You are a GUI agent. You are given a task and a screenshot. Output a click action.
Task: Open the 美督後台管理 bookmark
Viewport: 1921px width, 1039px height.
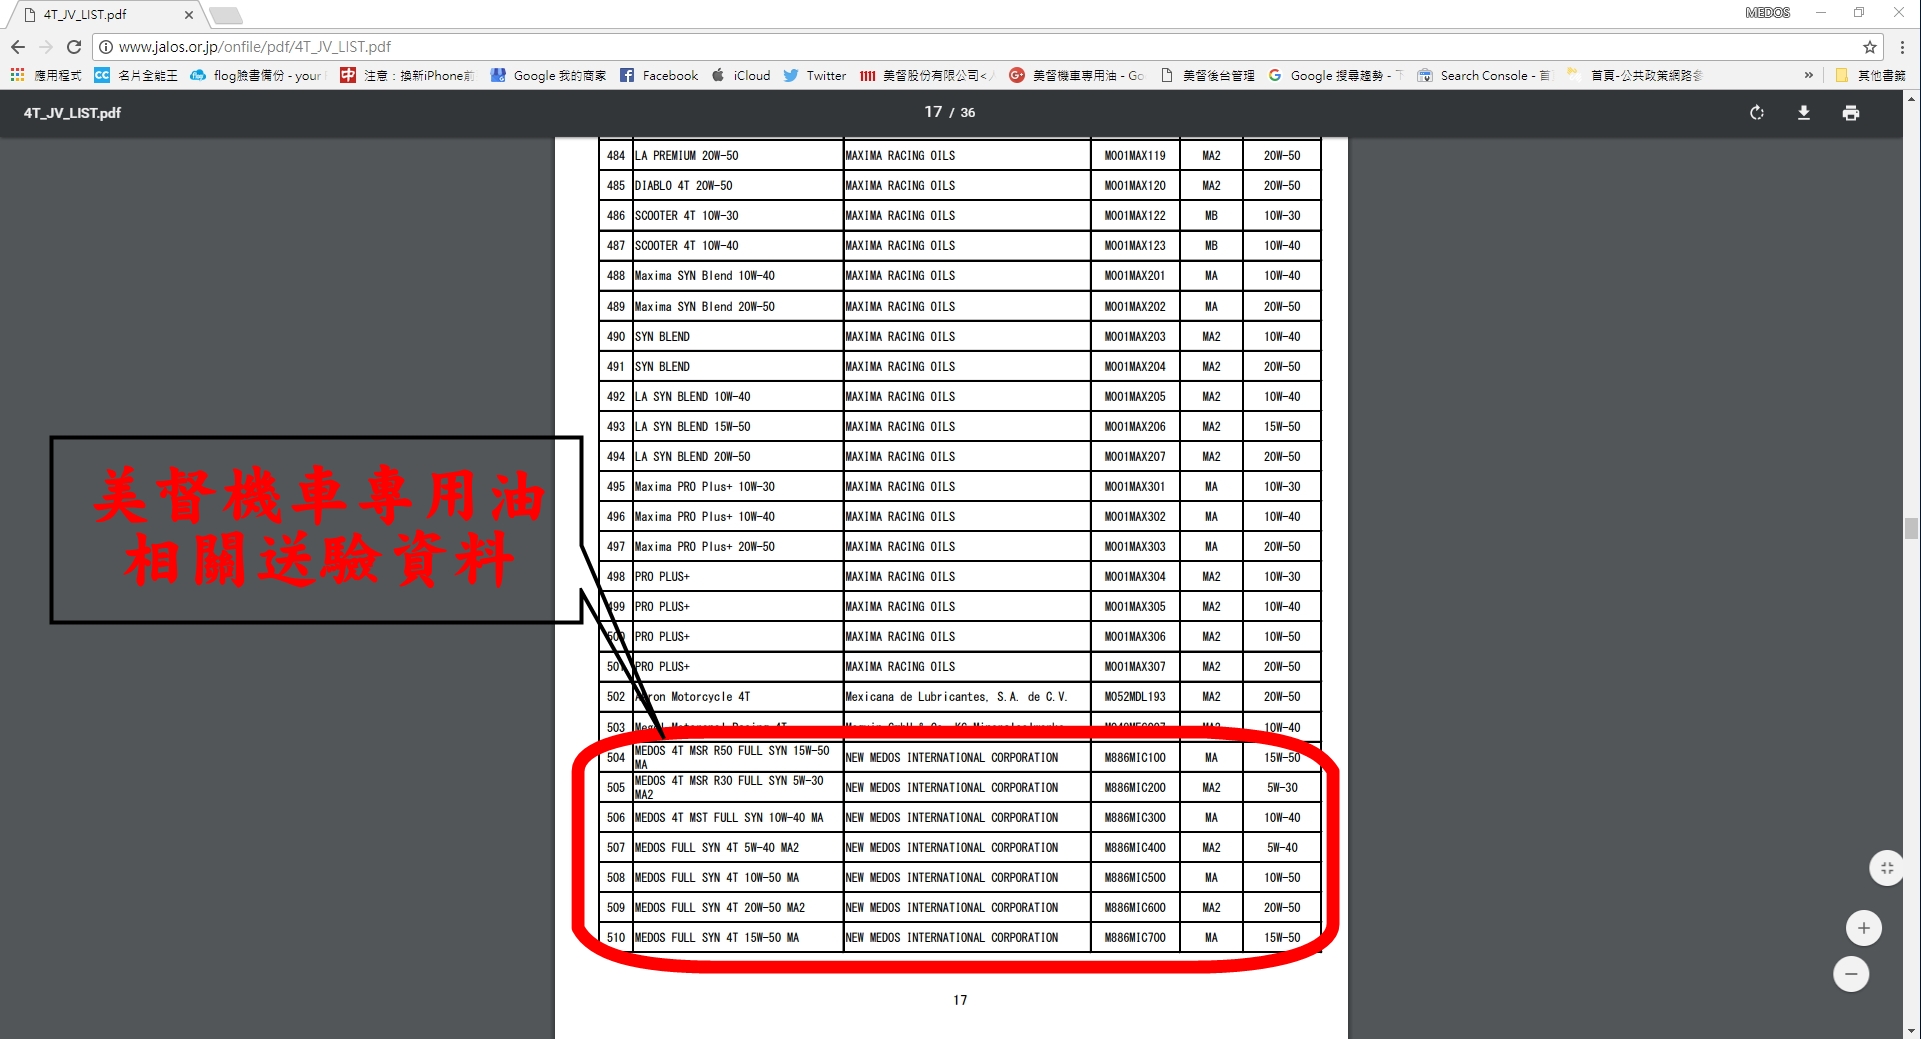(x=1207, y=75)
